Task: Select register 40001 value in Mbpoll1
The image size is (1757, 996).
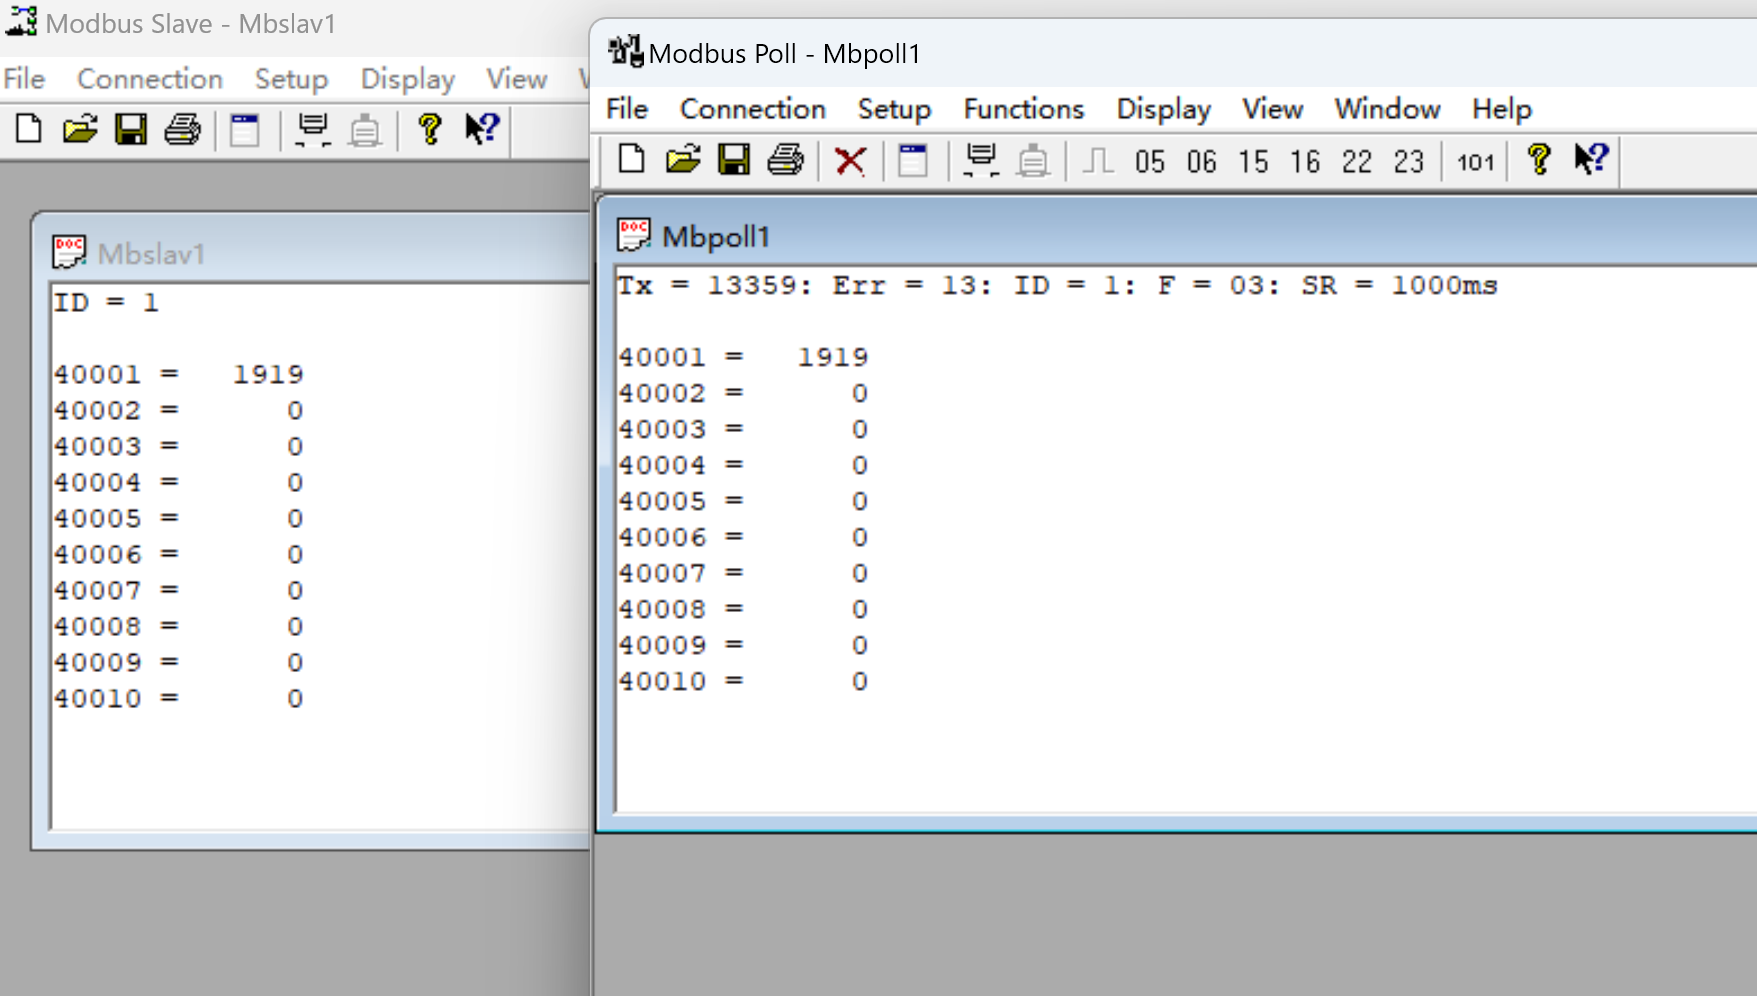Action: click(832, 357)
